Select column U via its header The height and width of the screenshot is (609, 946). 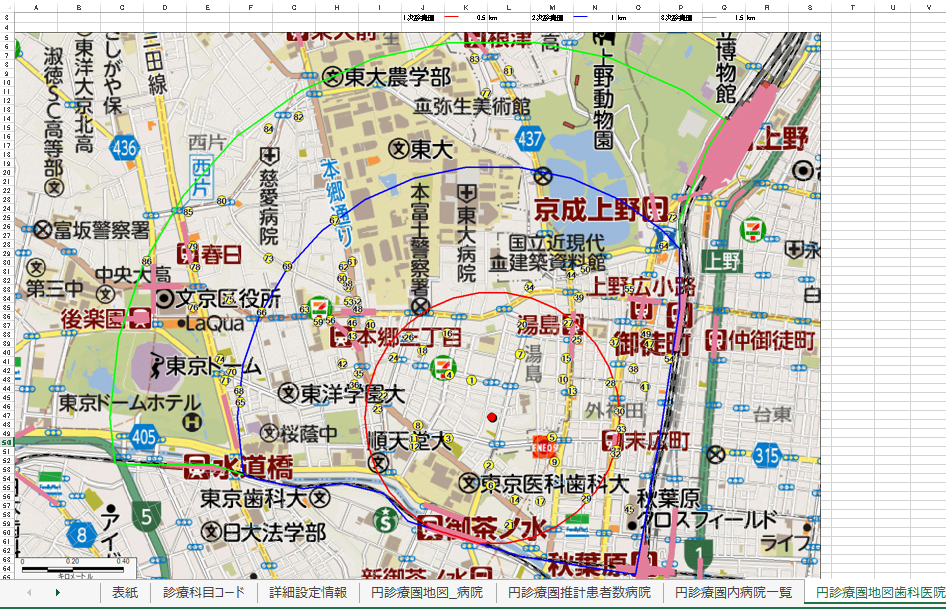click(x=893, y=7)
